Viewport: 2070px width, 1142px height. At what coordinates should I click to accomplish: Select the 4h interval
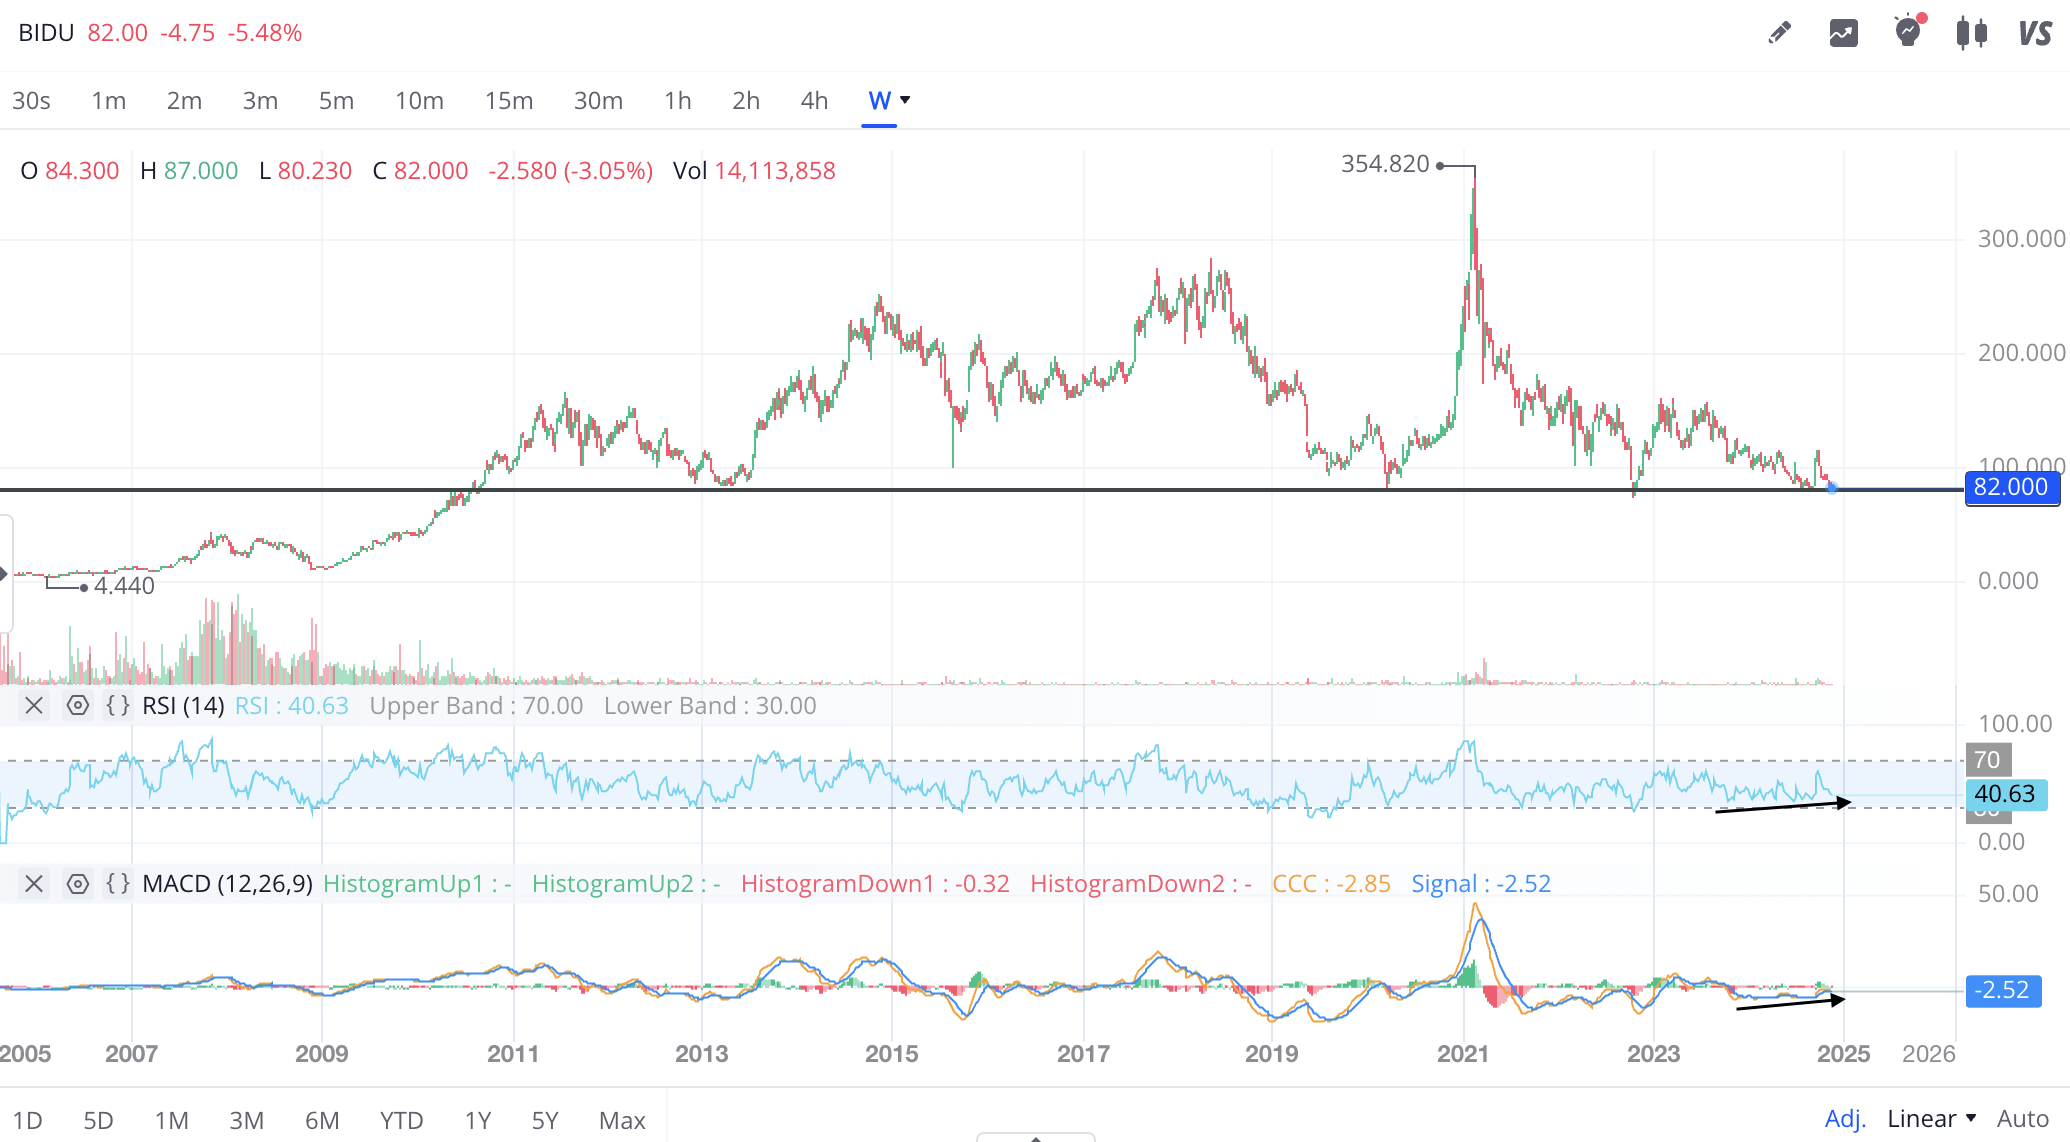click(x=814, y=100)
